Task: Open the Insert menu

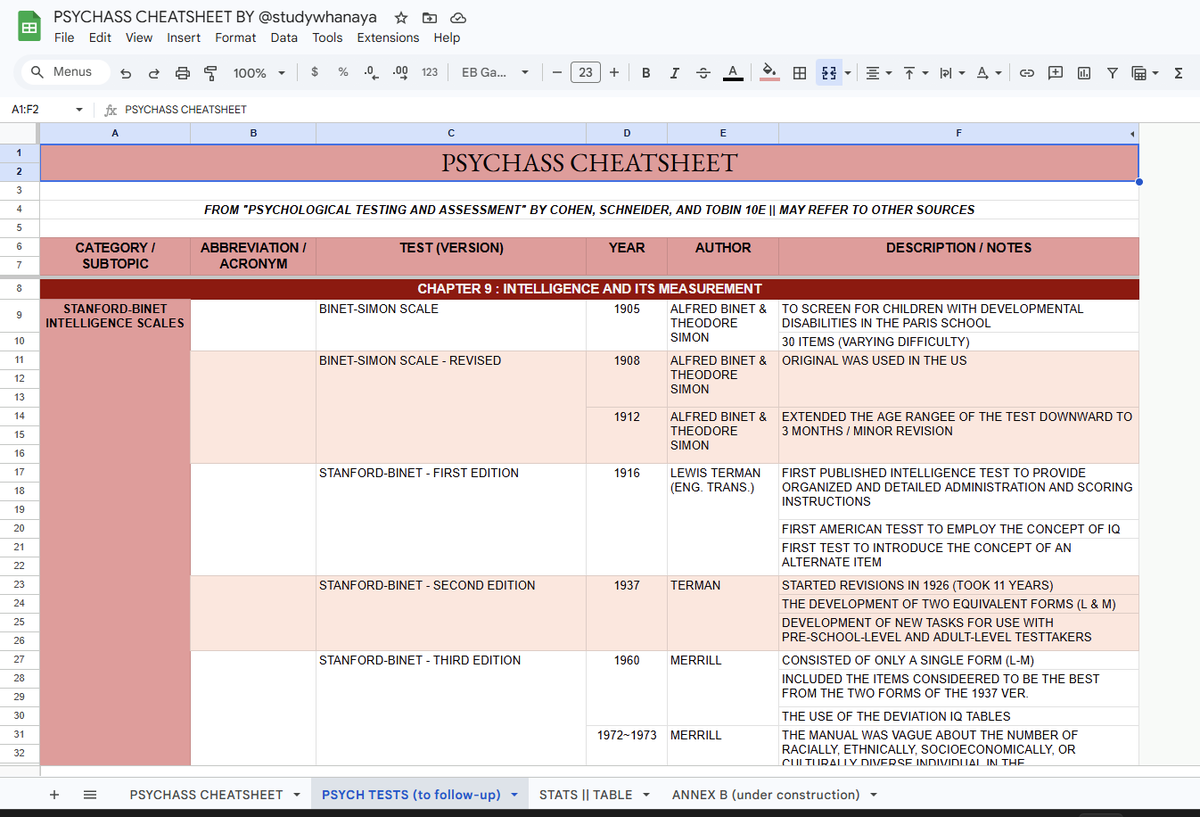Action: (184, 38)
